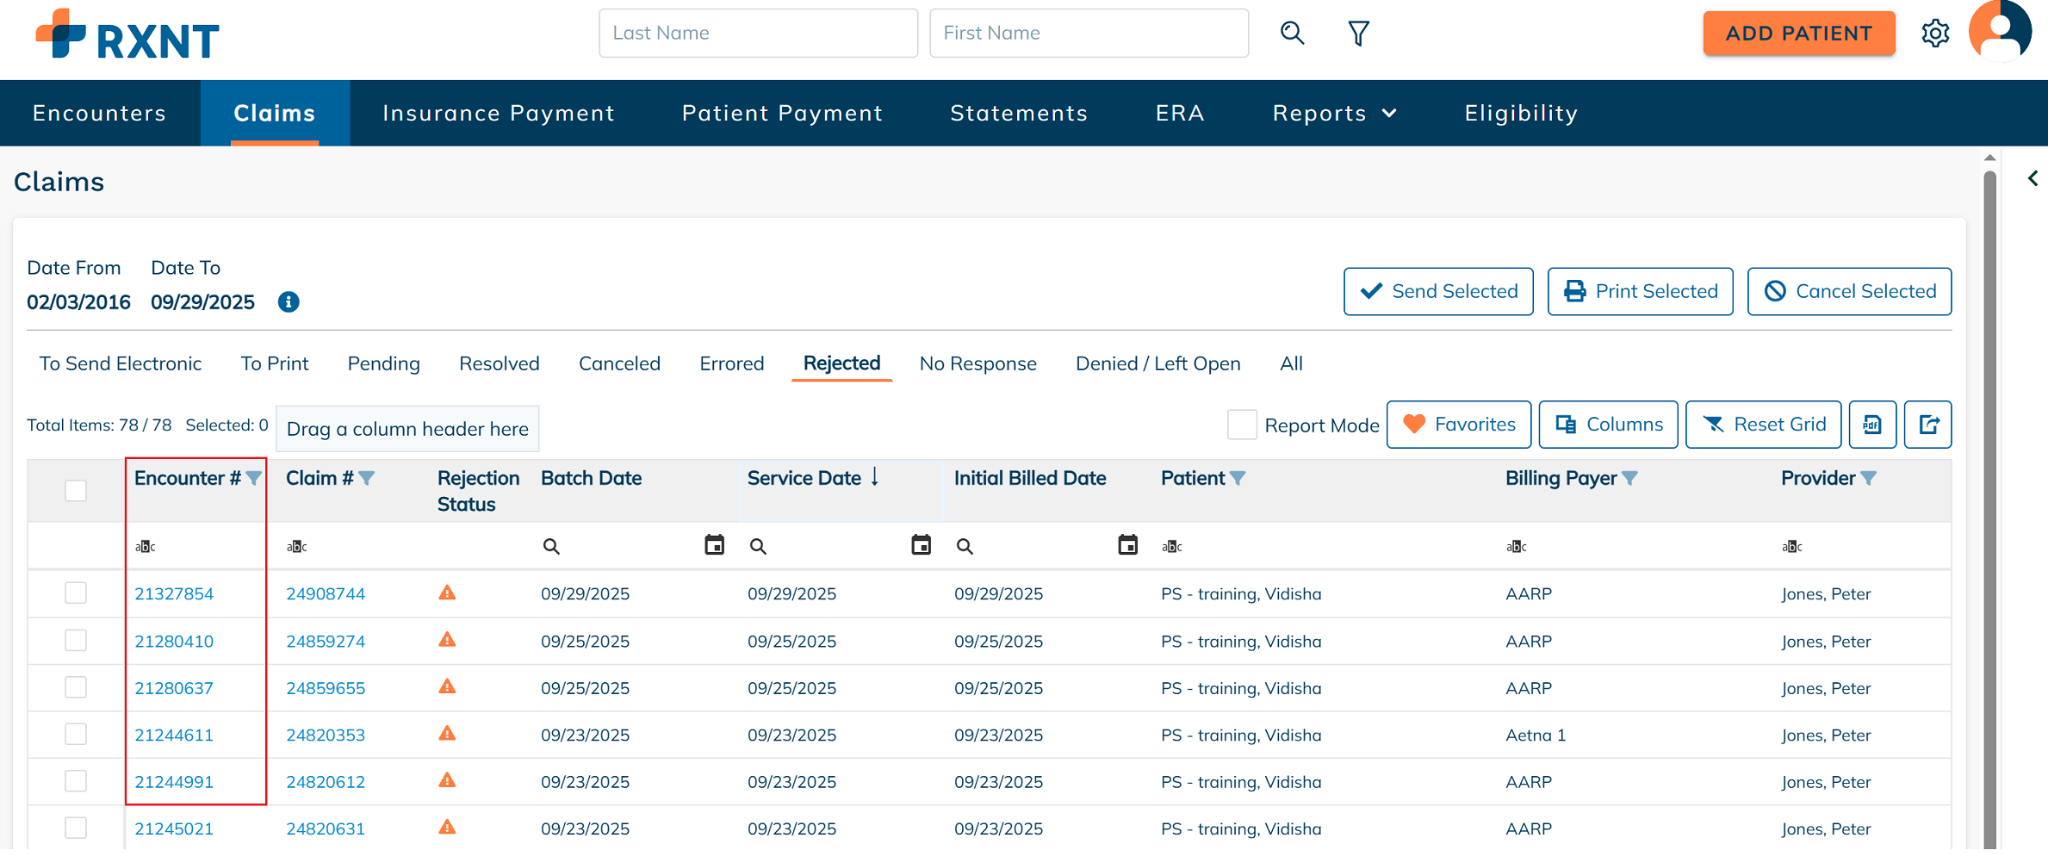
Task: Switch to the No Response tab
Action: [x=977, y=364]
